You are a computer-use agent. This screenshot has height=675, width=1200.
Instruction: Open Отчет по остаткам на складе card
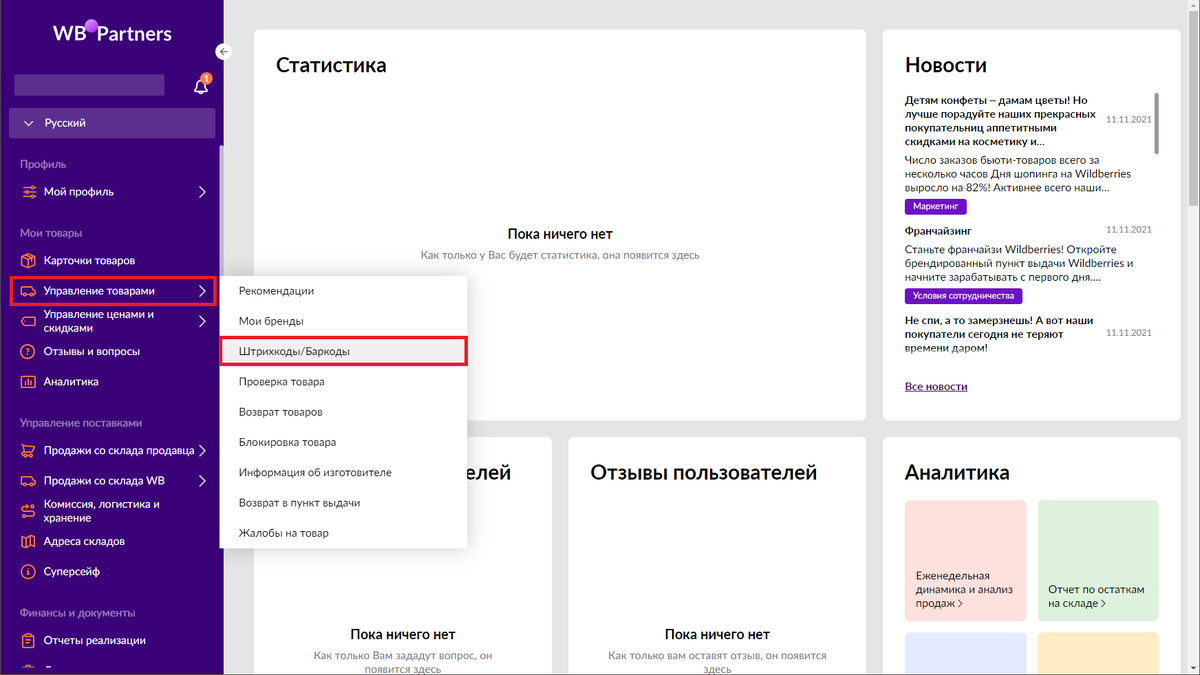pos(1098,561)
